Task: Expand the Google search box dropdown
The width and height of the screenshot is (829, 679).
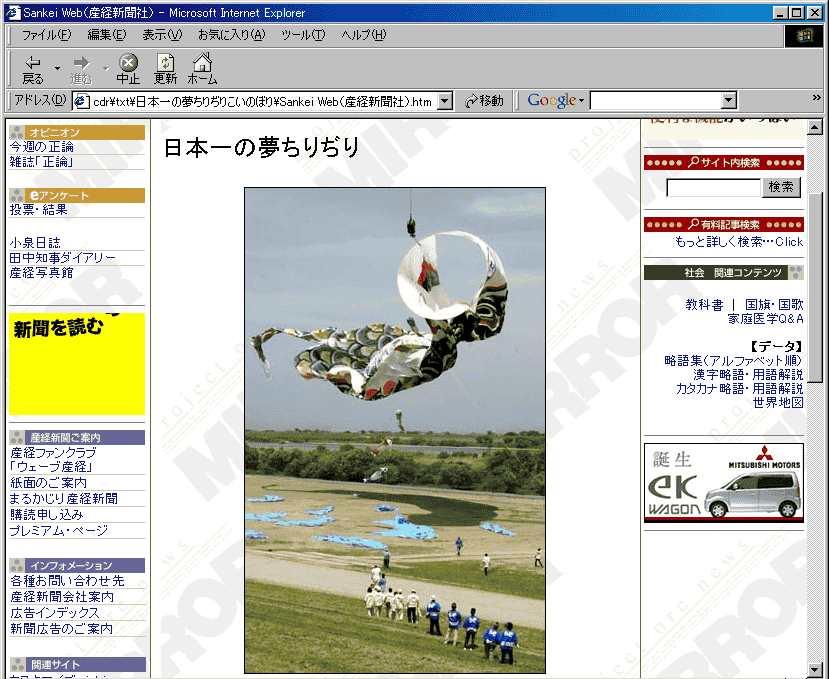Action: point(728,101)
